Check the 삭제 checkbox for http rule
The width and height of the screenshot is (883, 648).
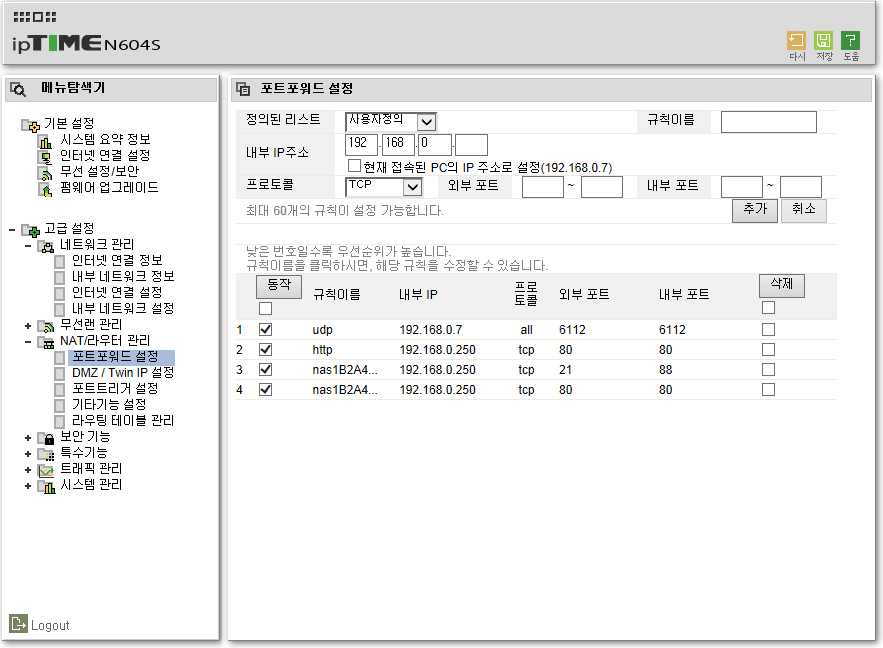pyautogui.click(x=768, y=350)
